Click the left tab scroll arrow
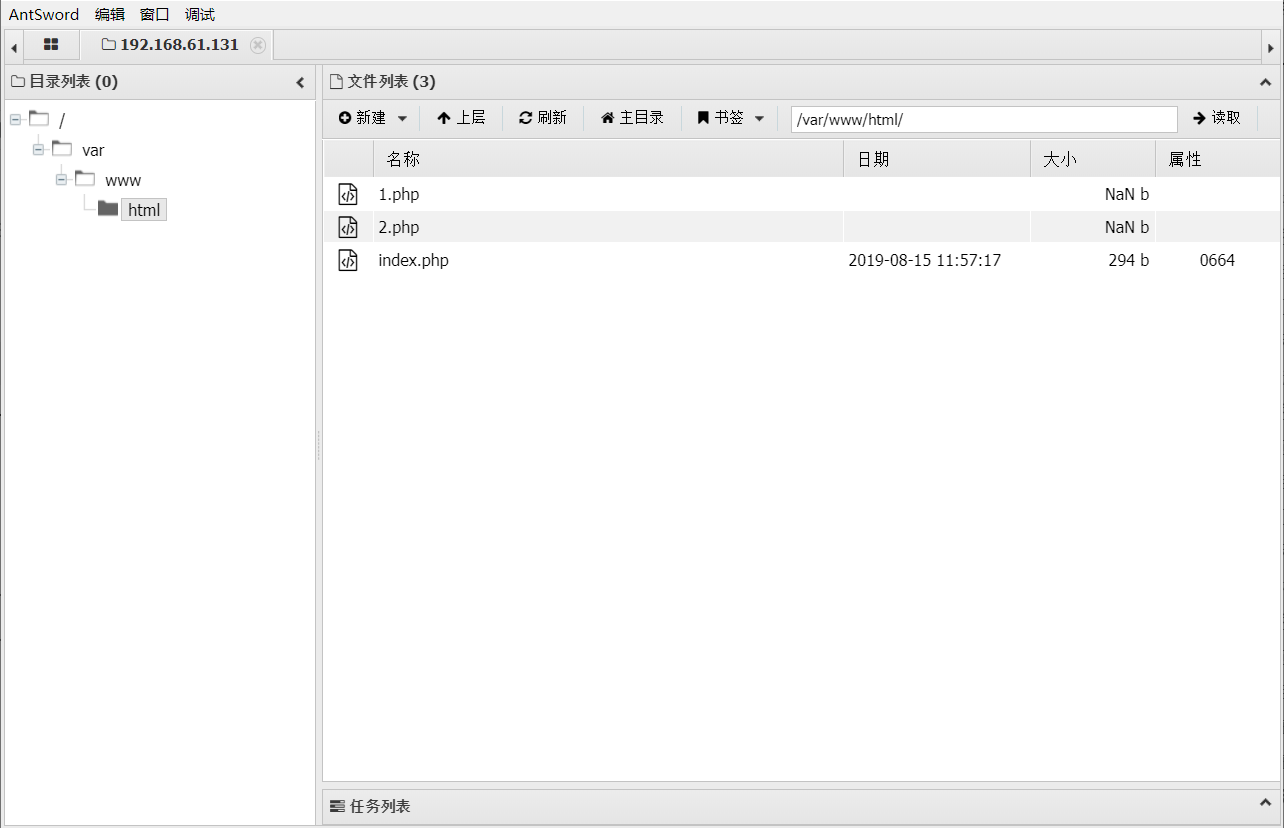The width and height of the screenshot is (1284, 828). pos(14,47)
